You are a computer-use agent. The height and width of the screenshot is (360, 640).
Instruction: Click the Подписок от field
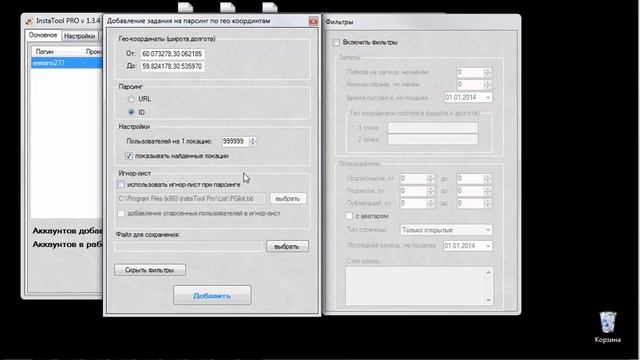click(413, 191)
